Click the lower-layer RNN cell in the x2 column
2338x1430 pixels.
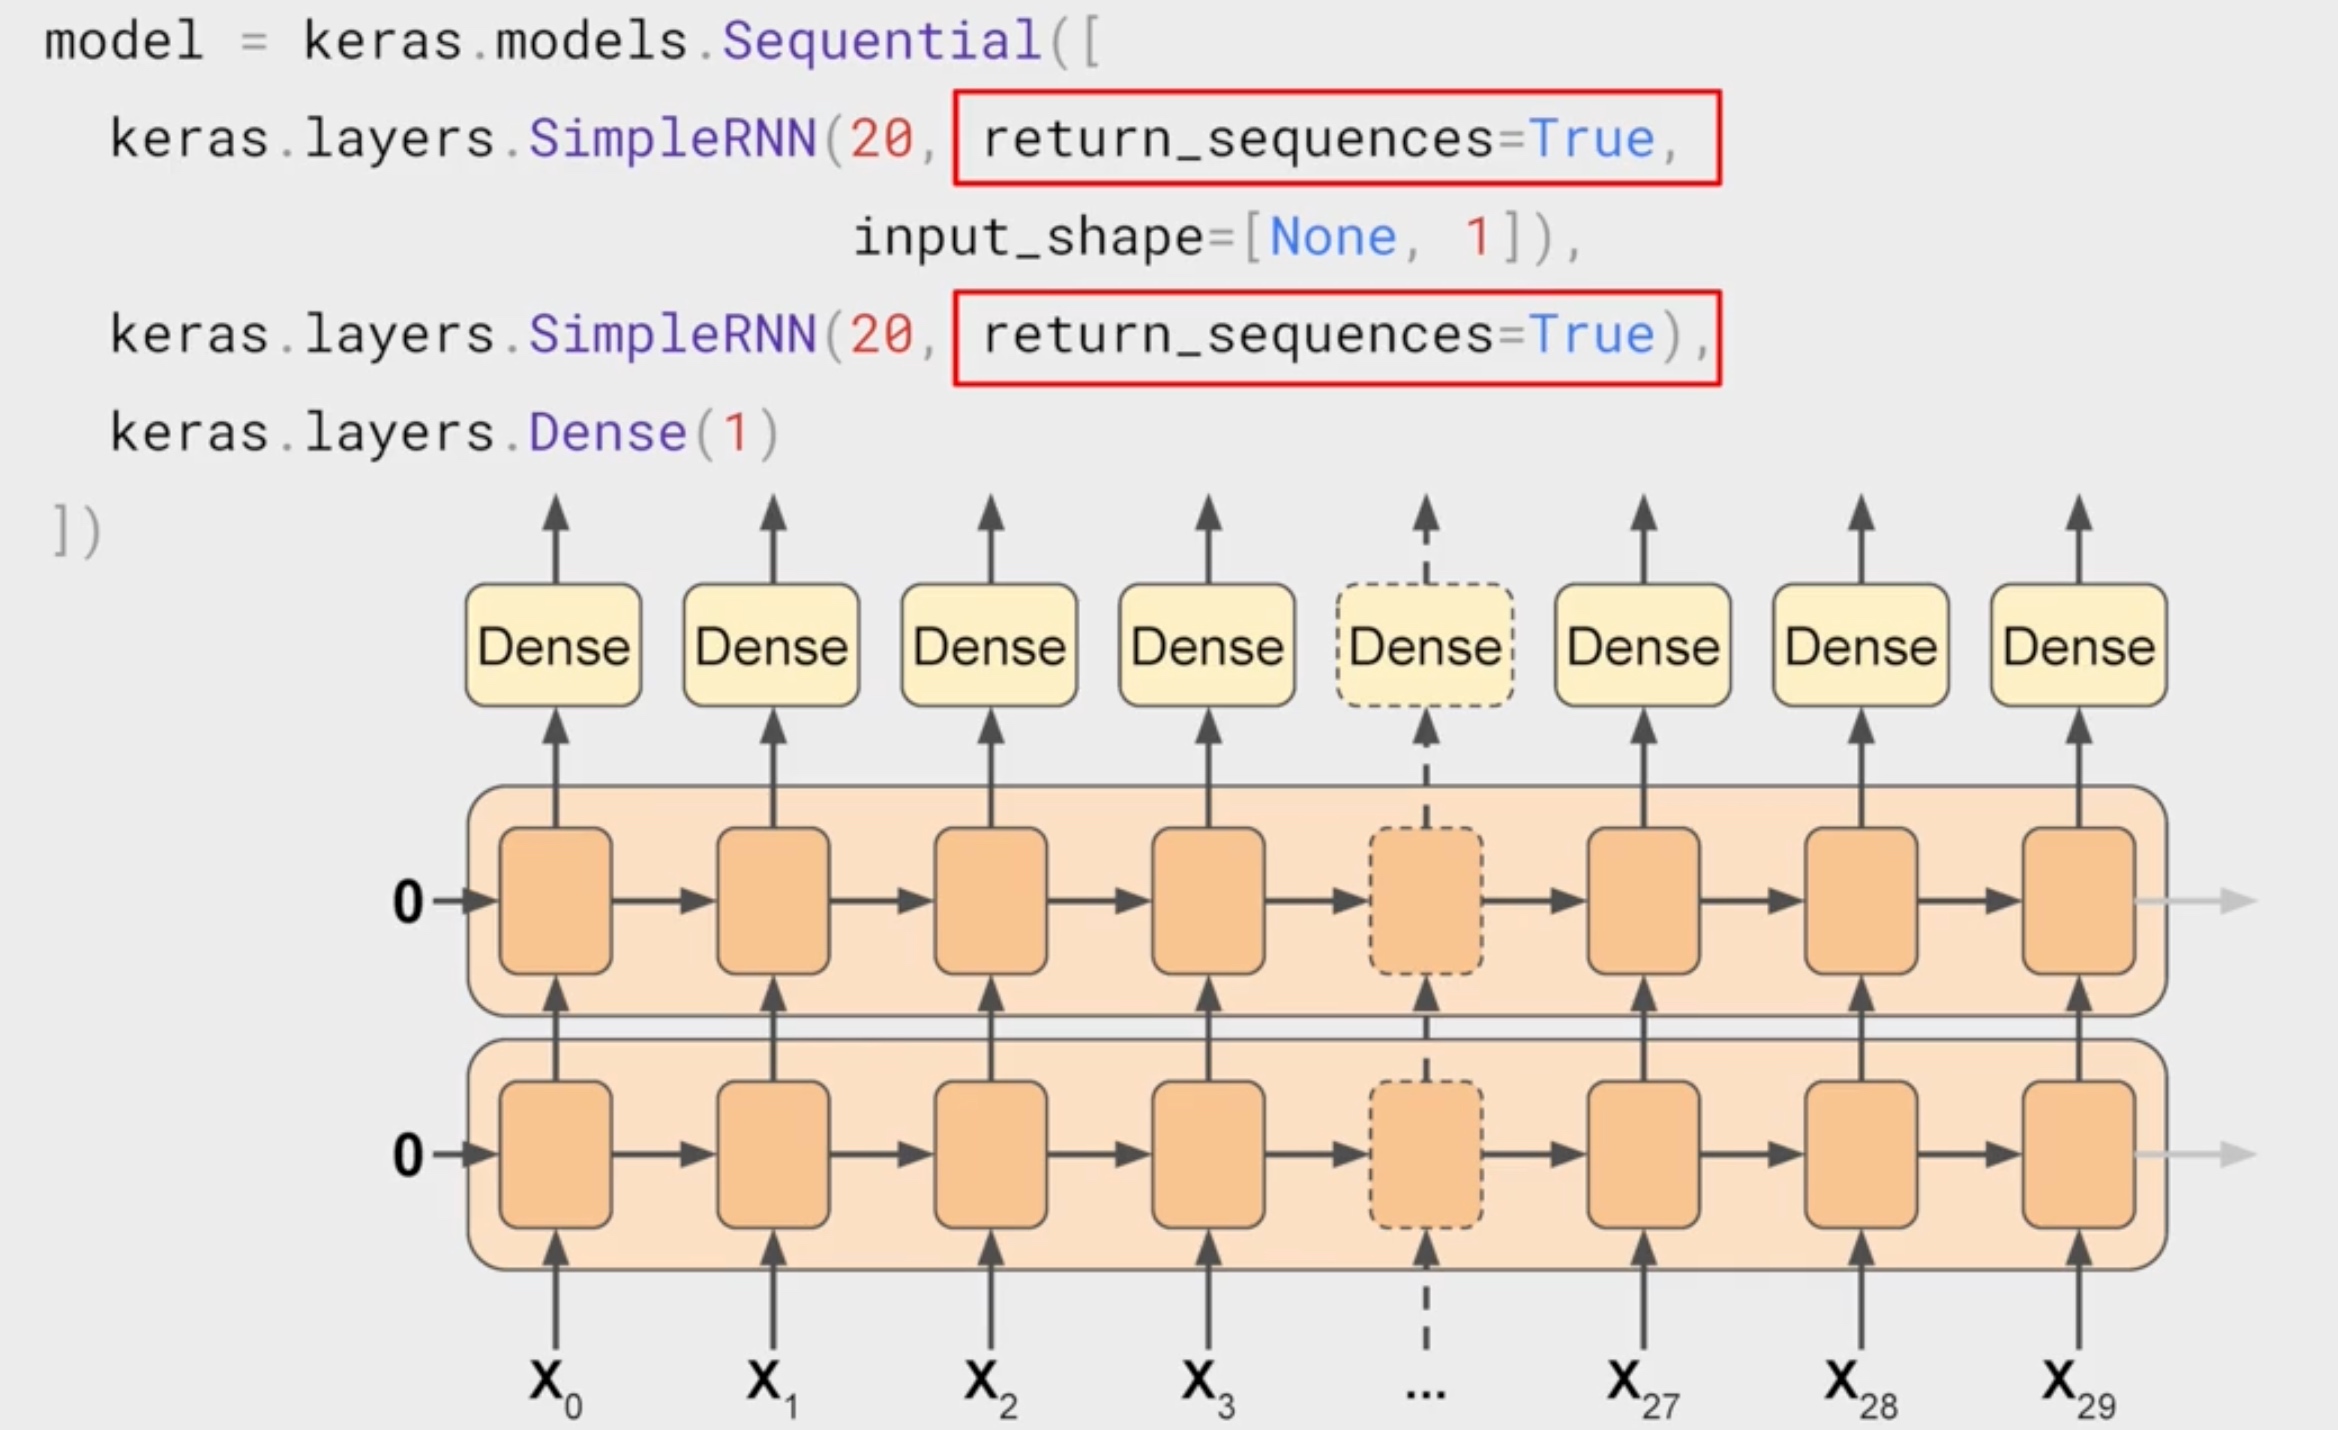991,1155
